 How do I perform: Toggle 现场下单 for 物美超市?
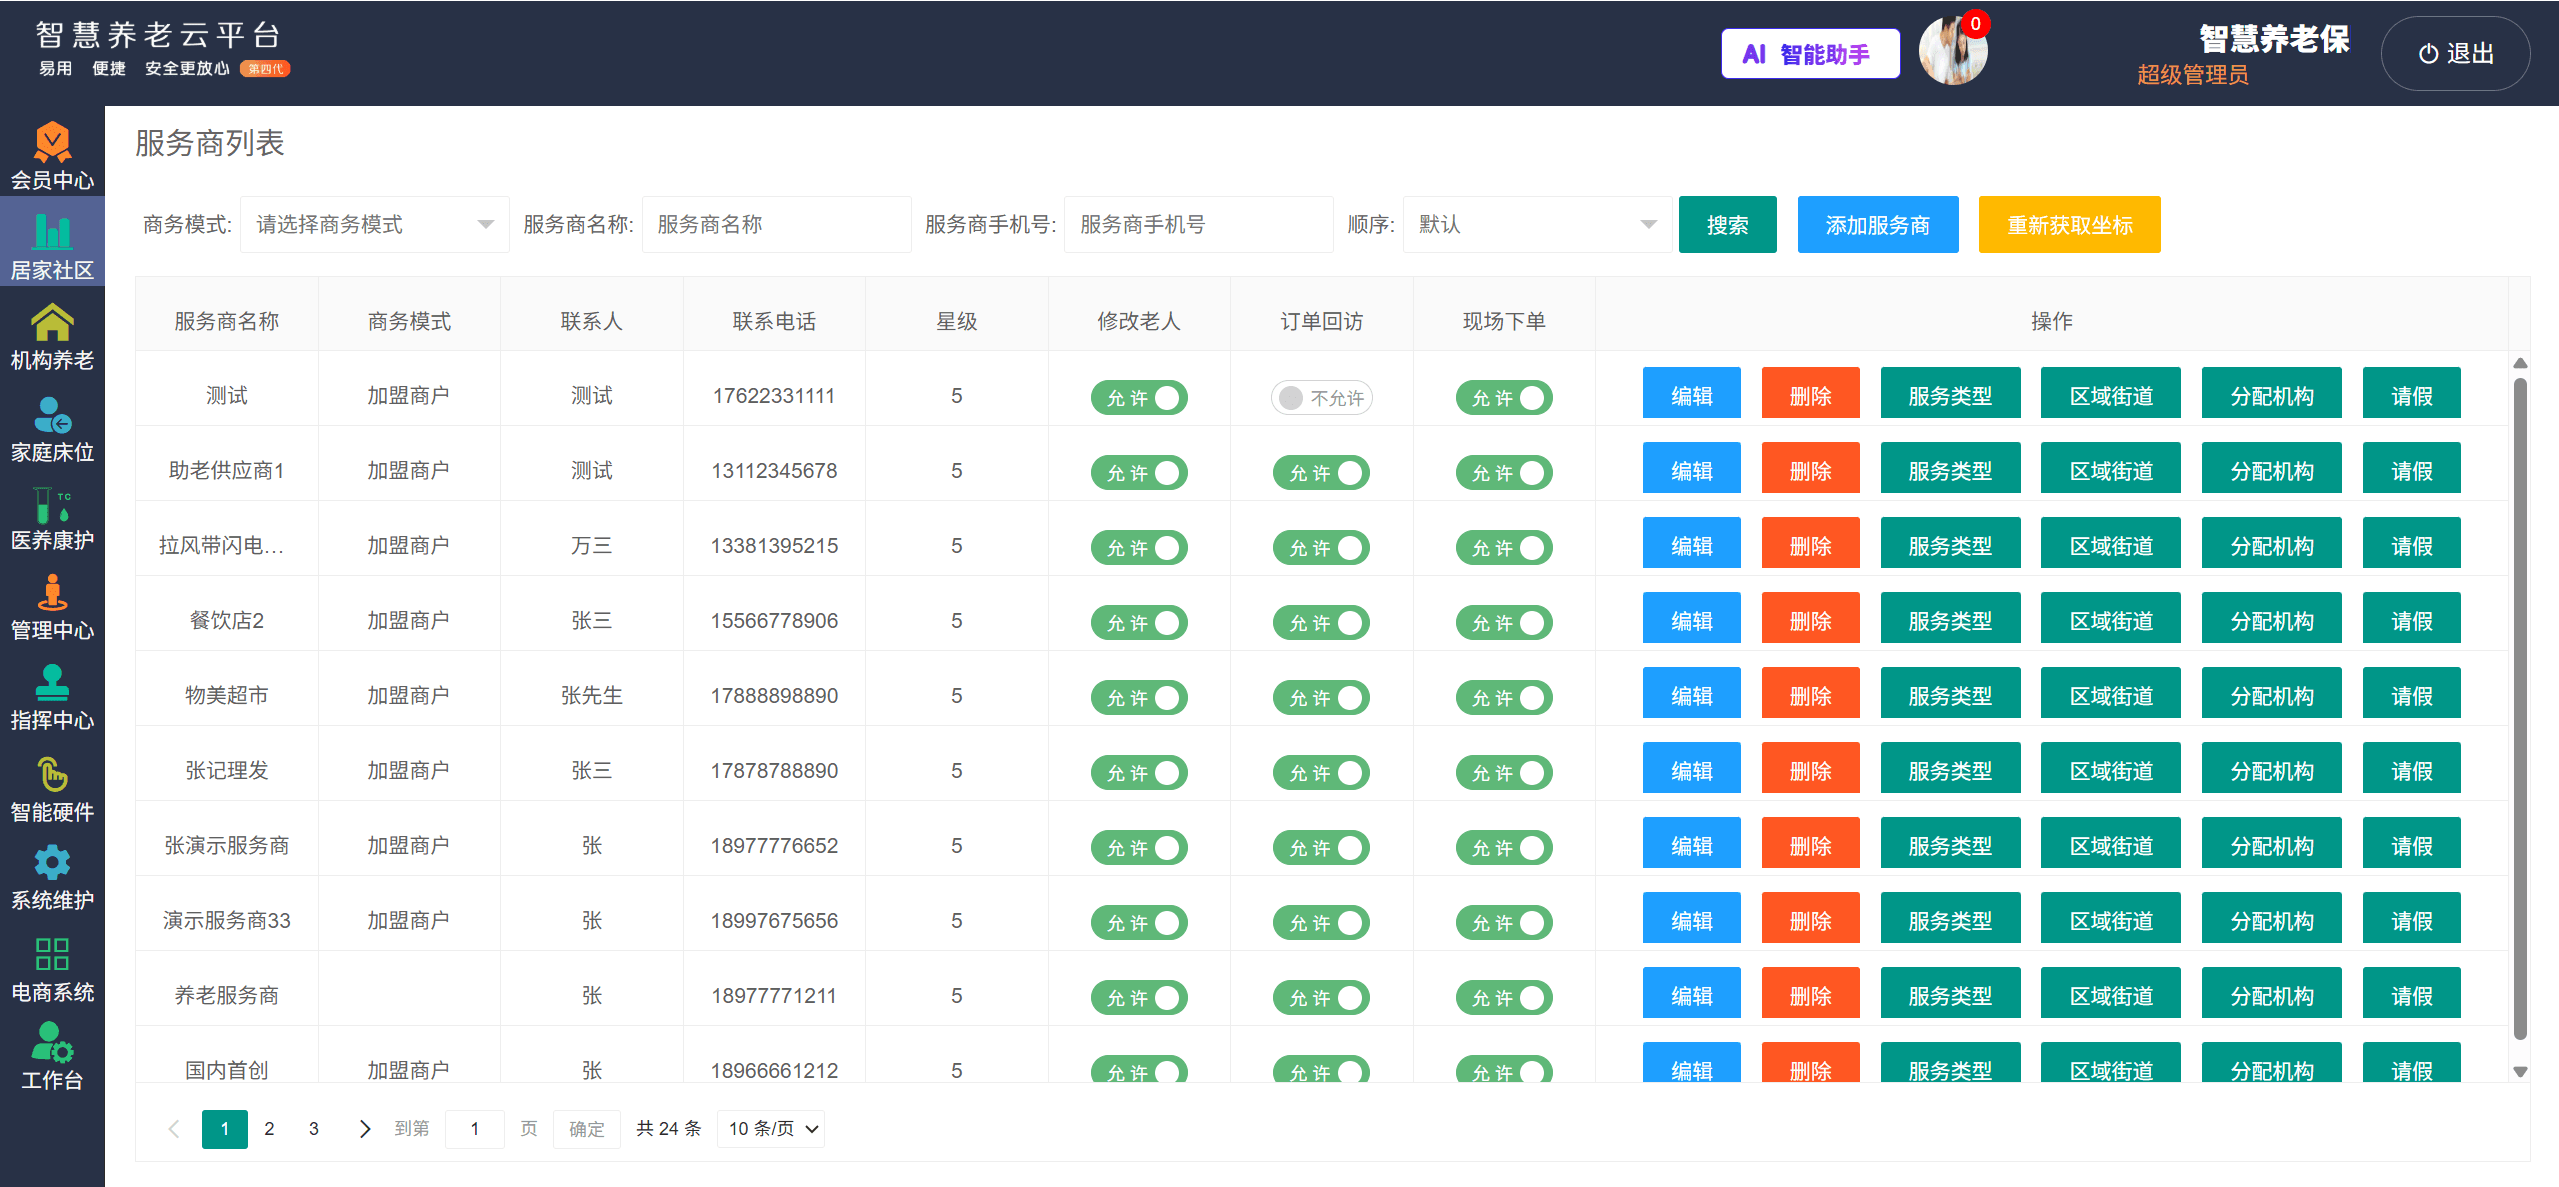(x=1504, y=698)
